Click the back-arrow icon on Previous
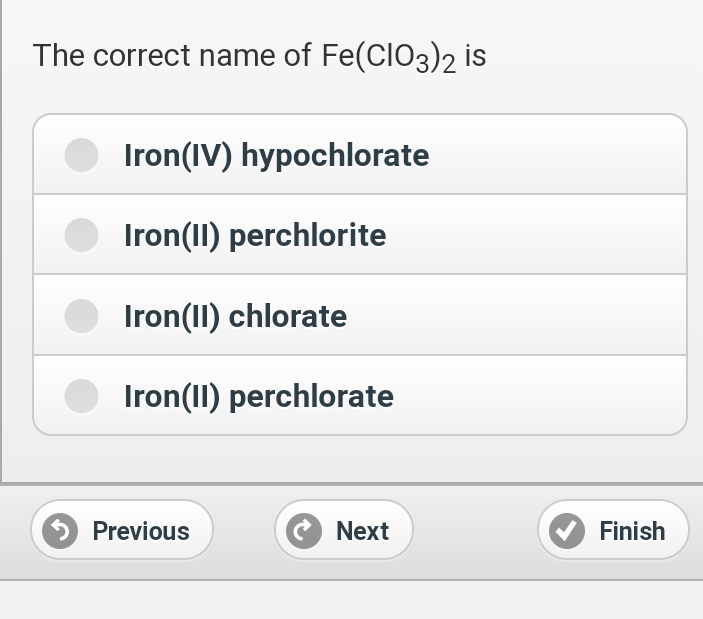703x619 pixels. point(62,530)
